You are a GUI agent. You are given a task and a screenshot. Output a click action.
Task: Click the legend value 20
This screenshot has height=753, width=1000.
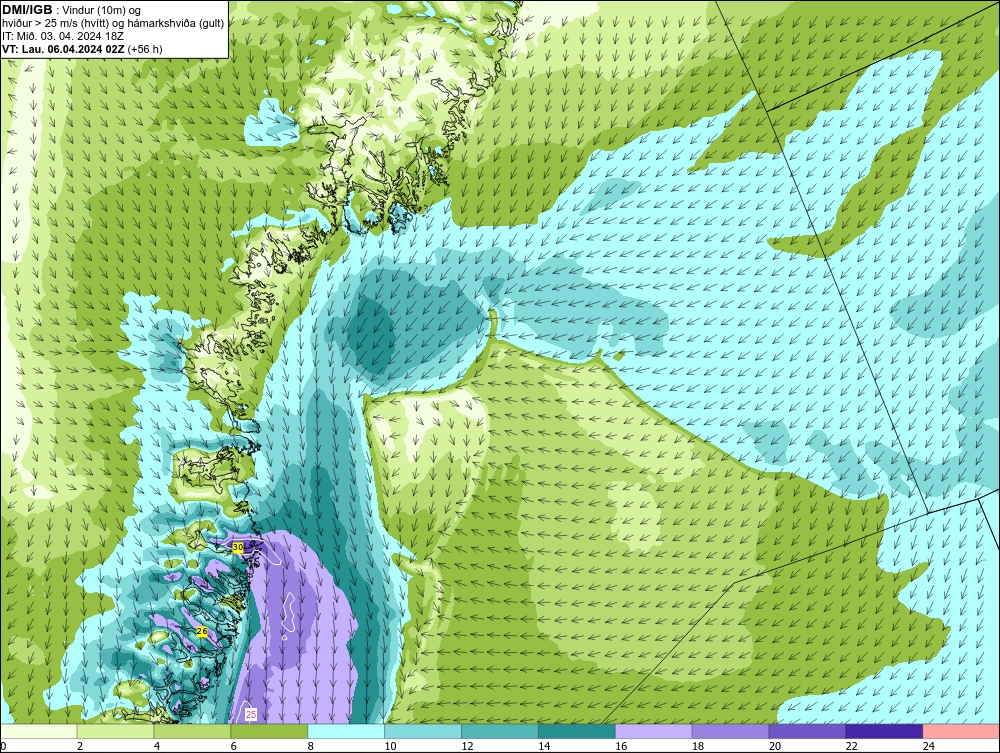pyautogui.click(x=775, y=746)
